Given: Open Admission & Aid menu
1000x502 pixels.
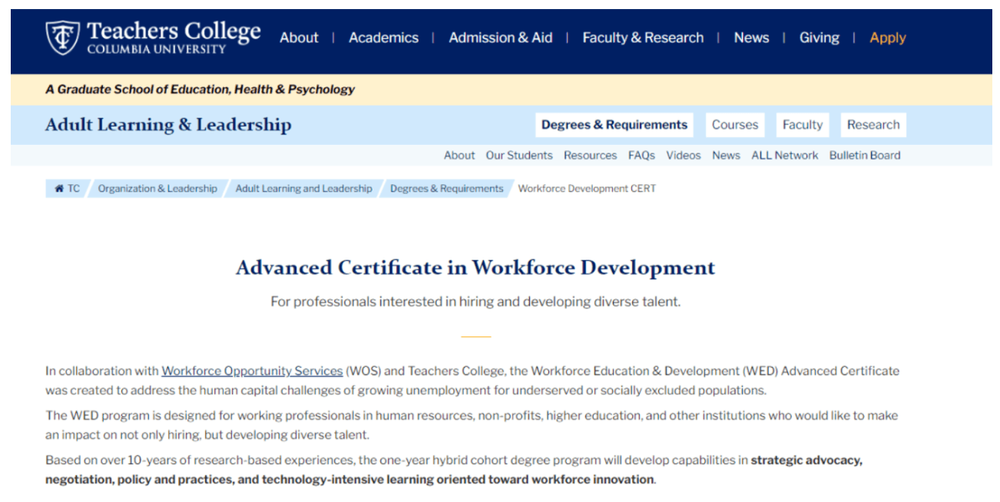Looking at the screenshot, I should [500, 38].
